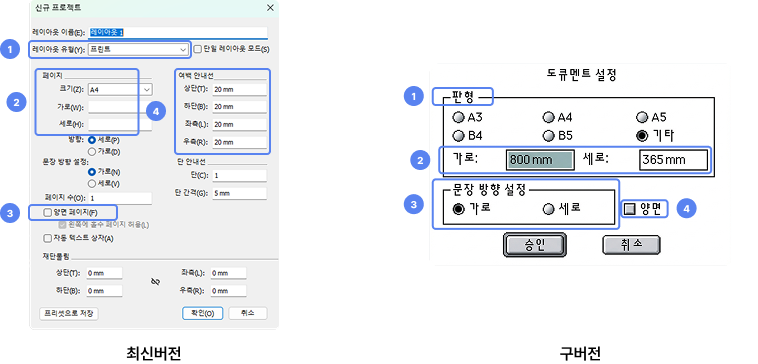Screen dimensions: 758x364
Task: Click 여백 안내선 좌측(L) 20 mm field
Action: click(x=239, y=124)
